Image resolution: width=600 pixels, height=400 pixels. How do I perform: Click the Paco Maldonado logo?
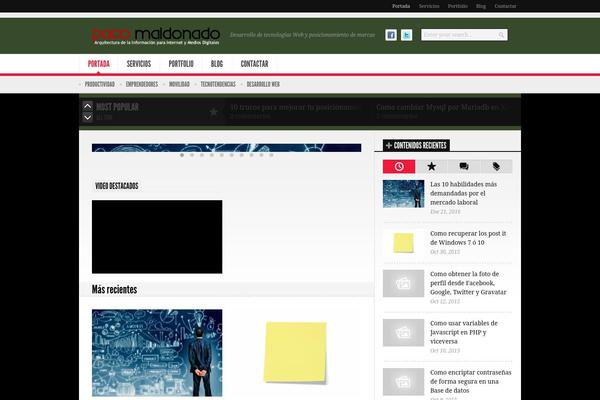click(155, 36)
